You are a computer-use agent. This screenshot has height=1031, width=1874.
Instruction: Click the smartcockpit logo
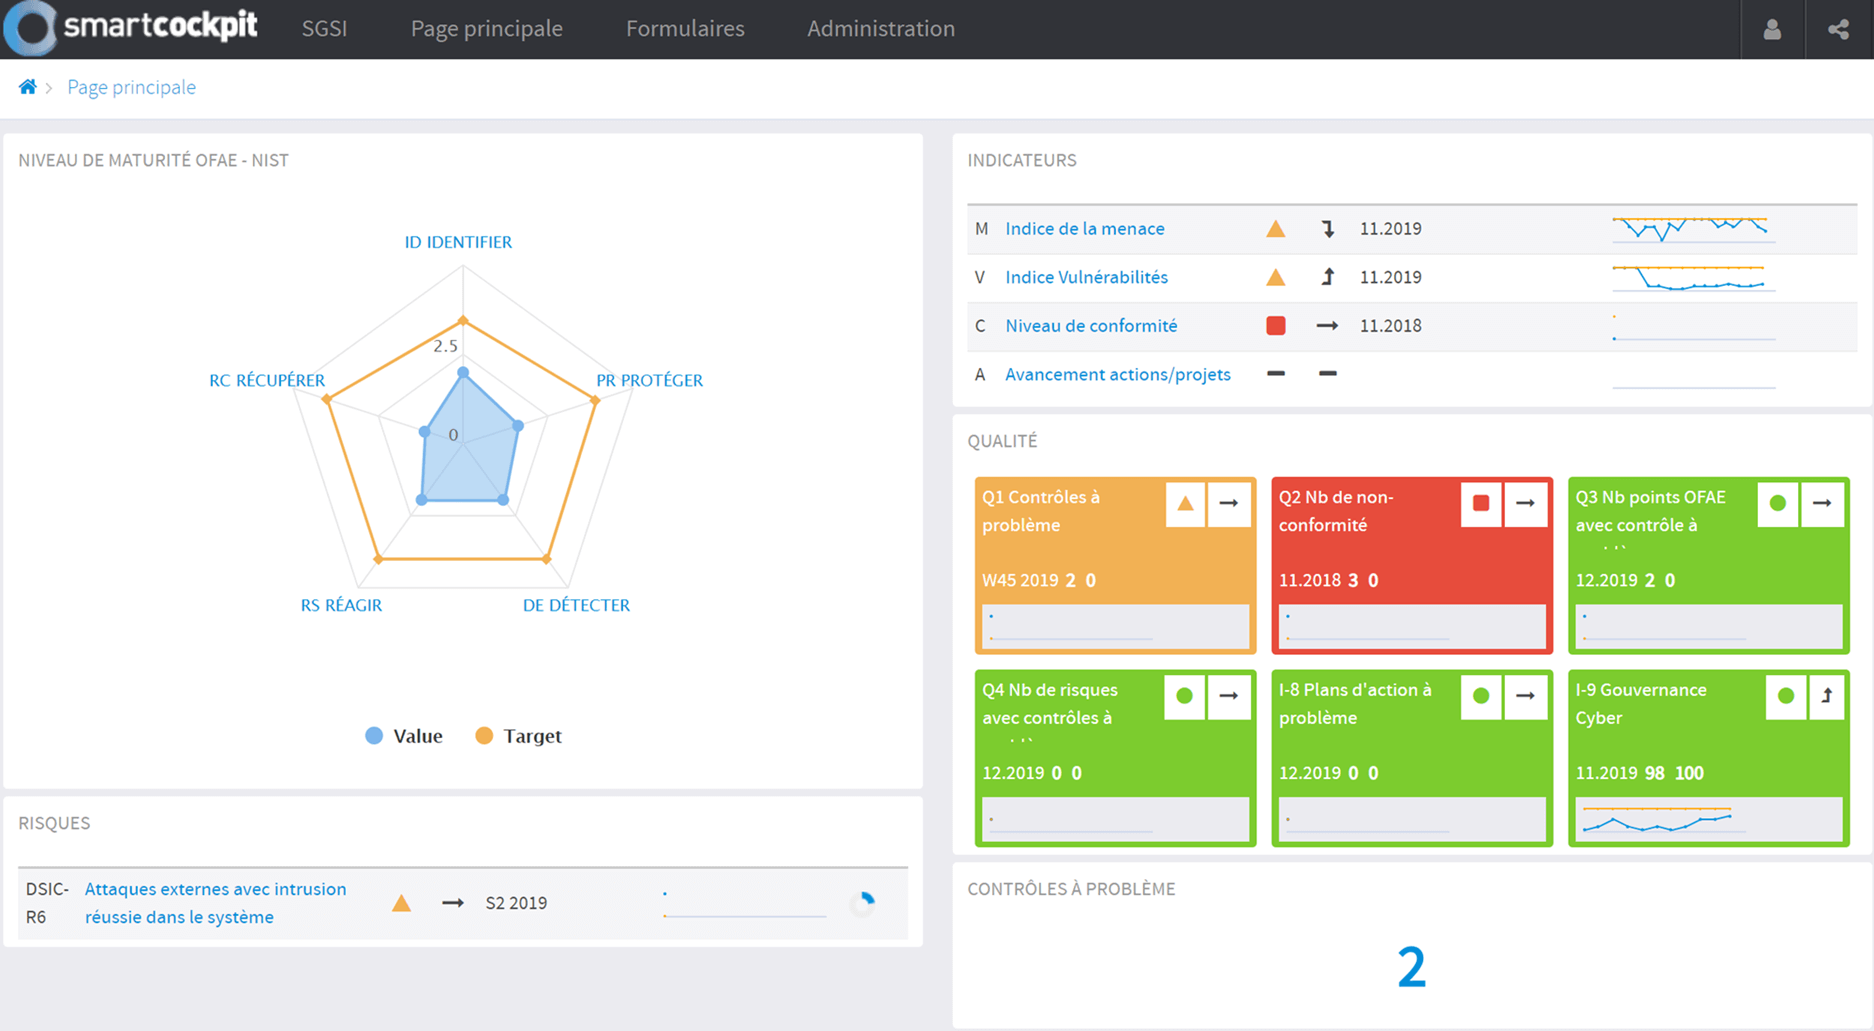click(x=132, y=27)
